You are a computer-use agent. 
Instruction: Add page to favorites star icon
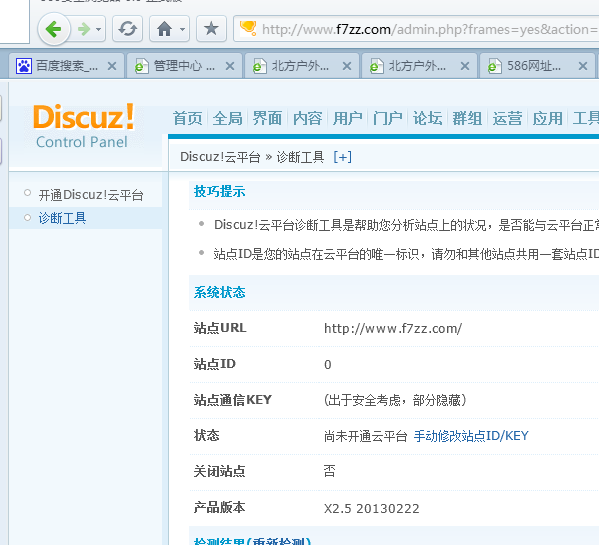point(211,29)
